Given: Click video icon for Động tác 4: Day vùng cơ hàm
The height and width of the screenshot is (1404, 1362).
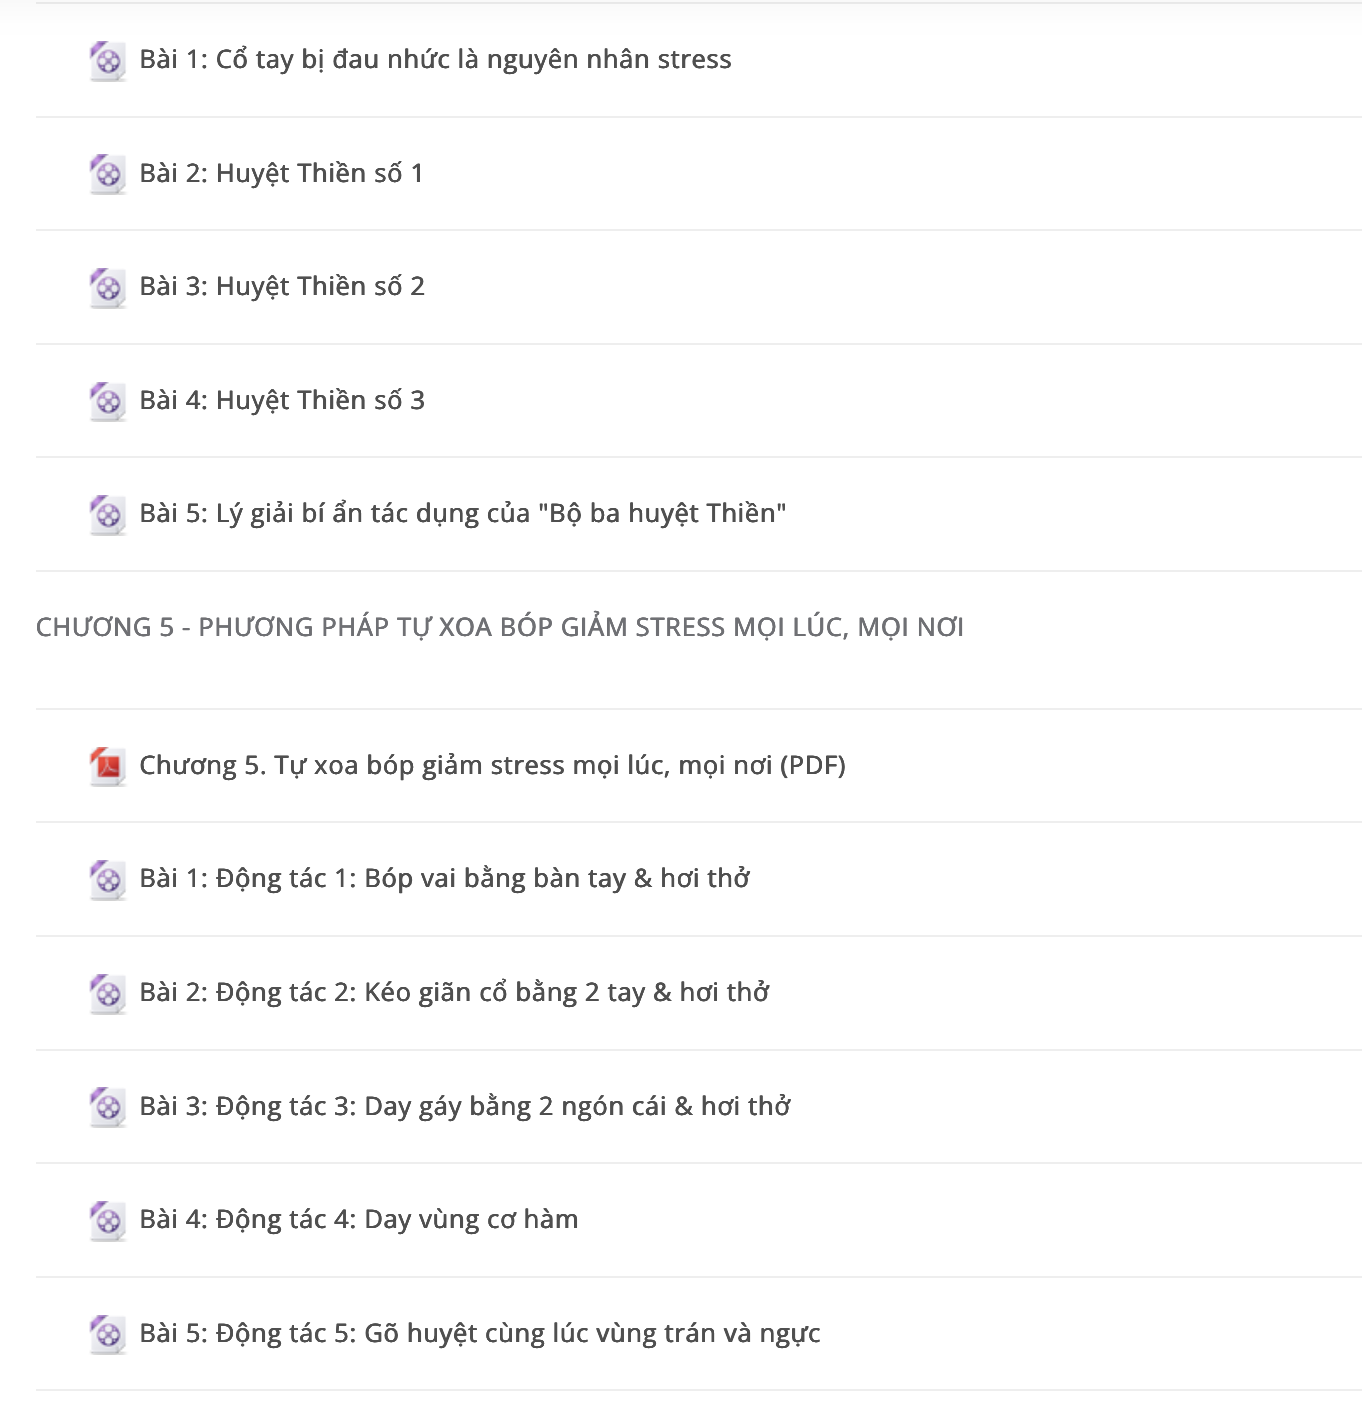Looking at the screenshot, I should tap(107, 1221).
